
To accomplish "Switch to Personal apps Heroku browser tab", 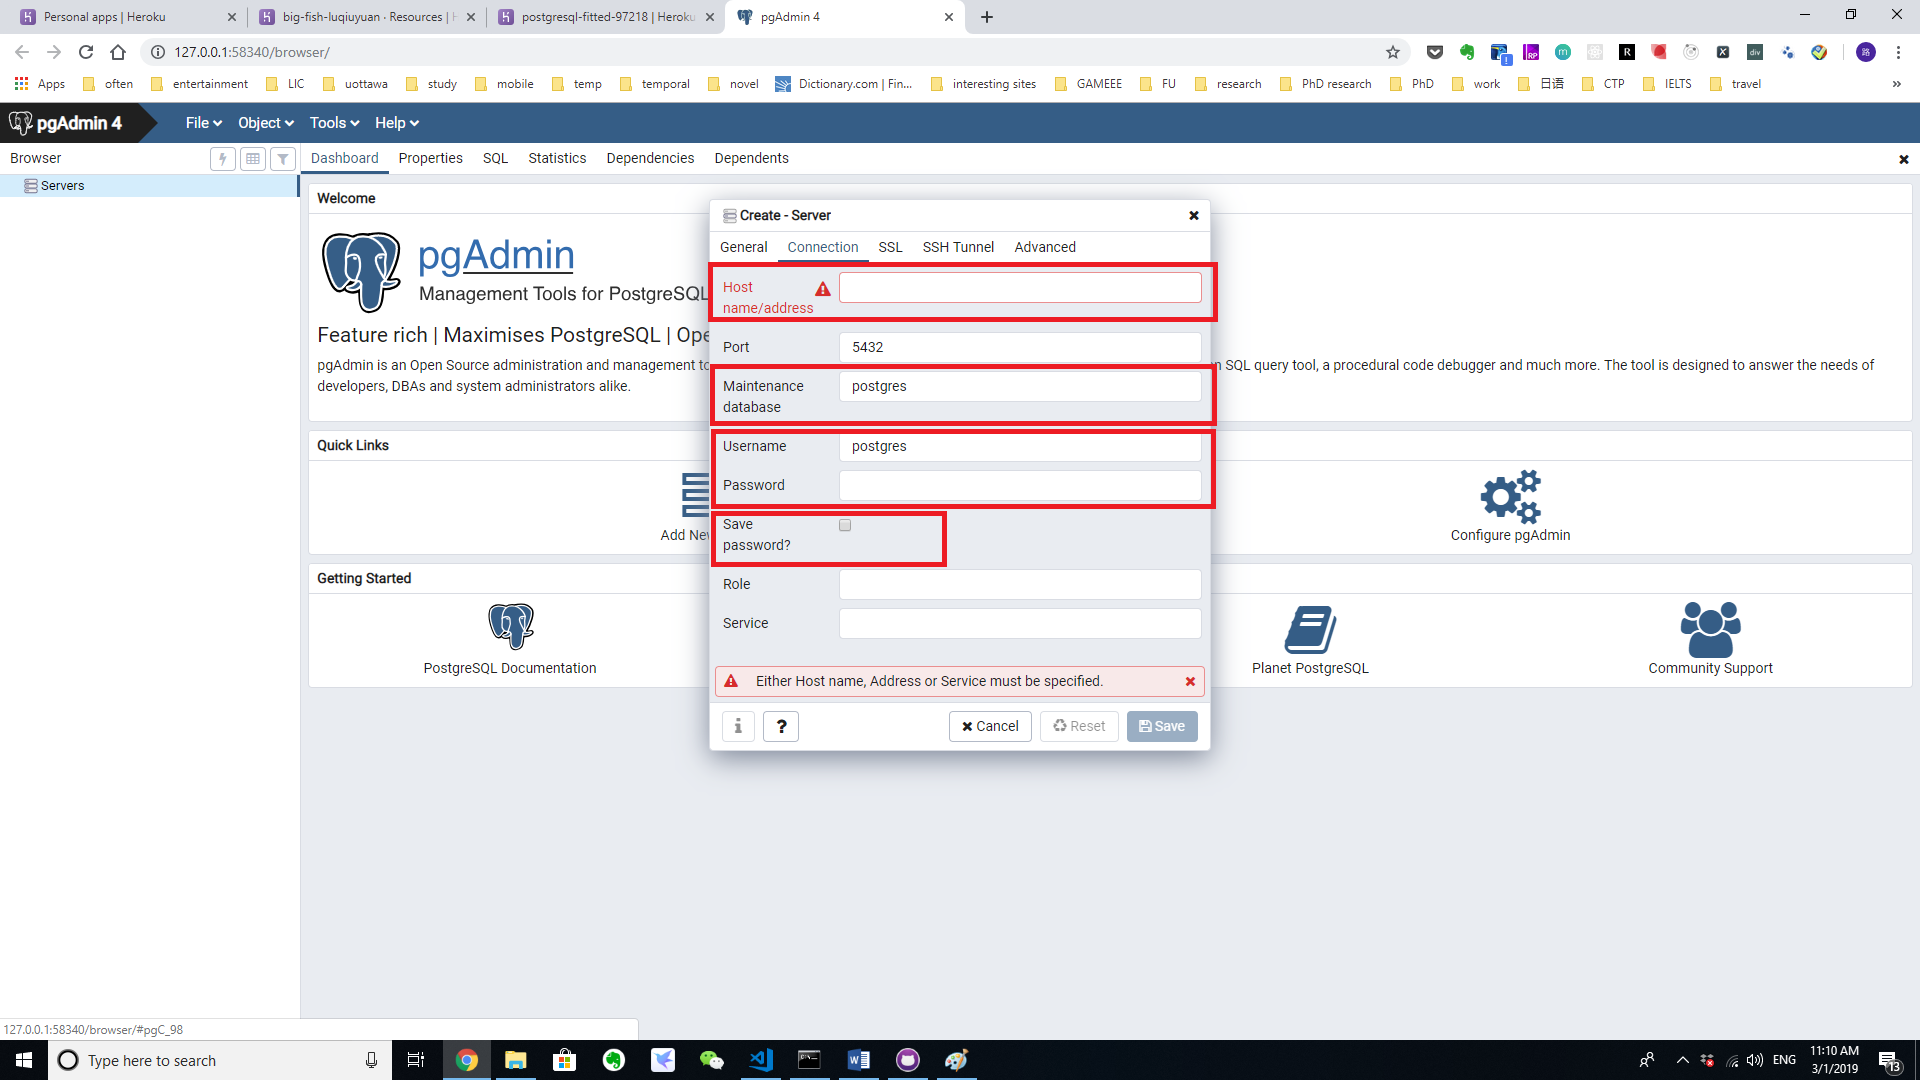I will (x=128, y=17).
